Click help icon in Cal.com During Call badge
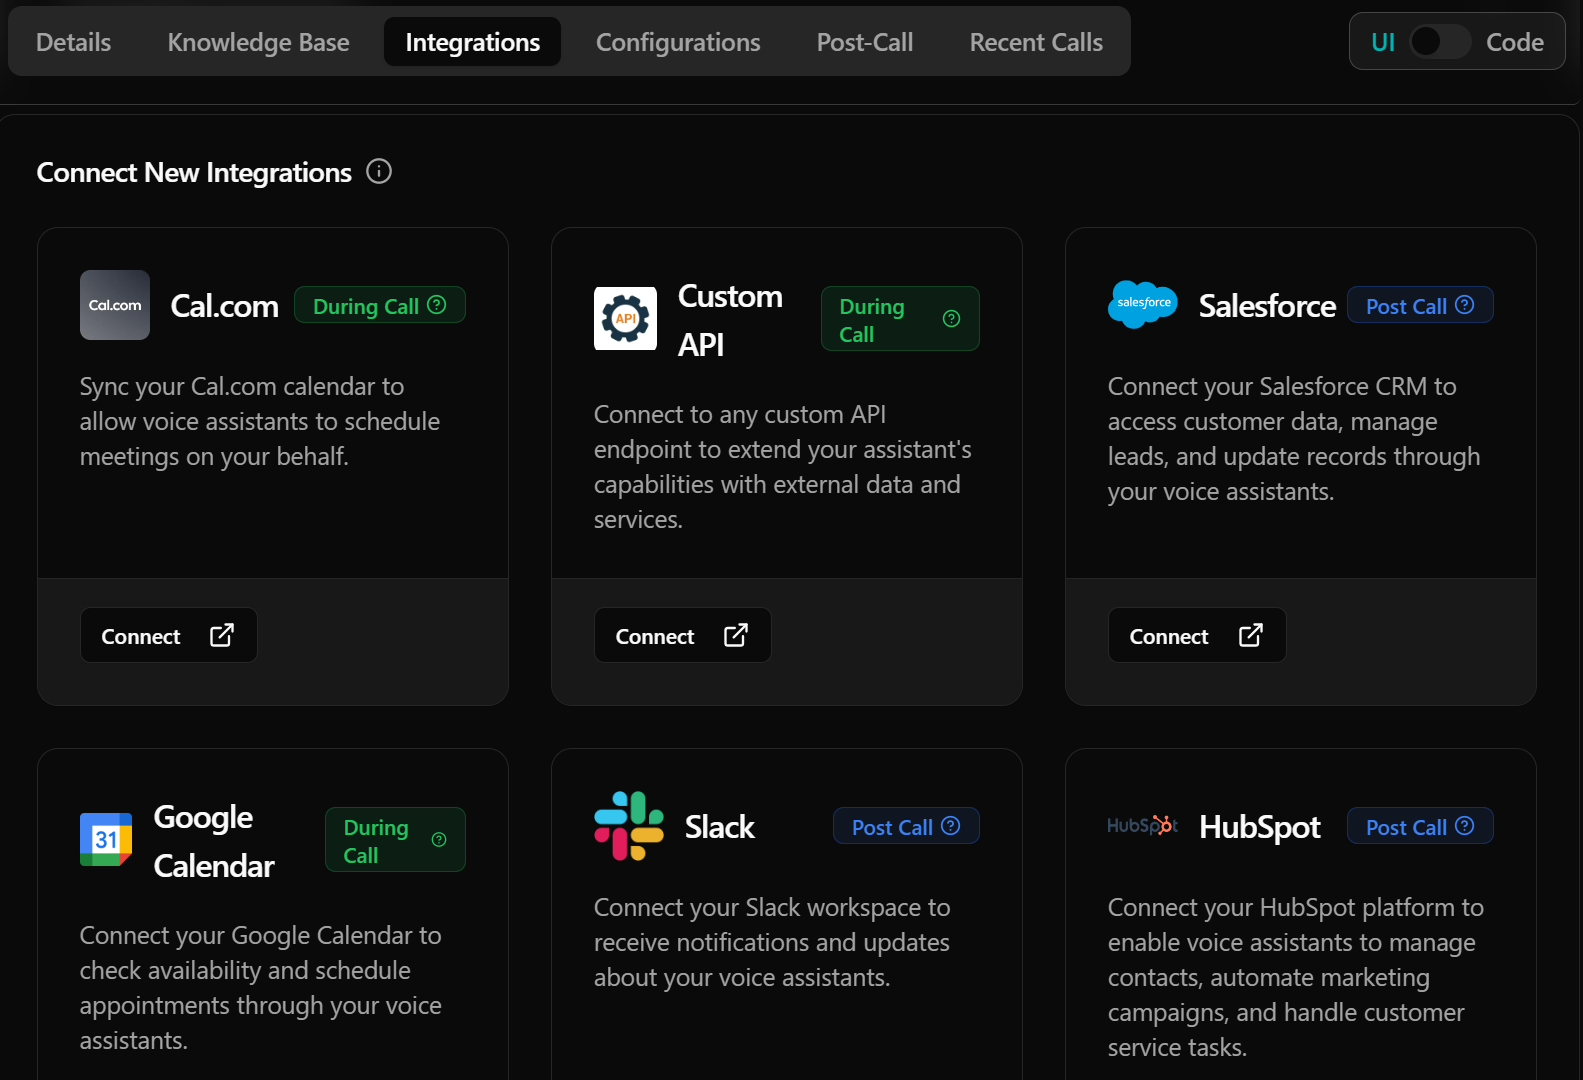The image size is (1583, 1080). point(437,305)
